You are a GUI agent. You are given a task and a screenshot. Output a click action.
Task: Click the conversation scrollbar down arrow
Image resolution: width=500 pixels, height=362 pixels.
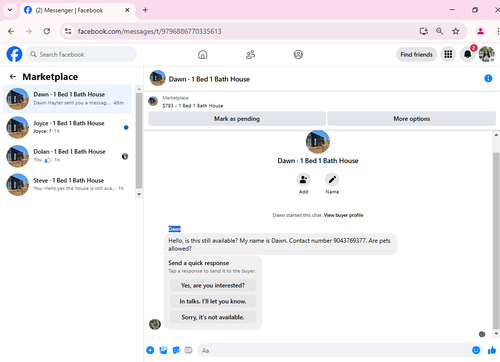[x=496, y=333]
